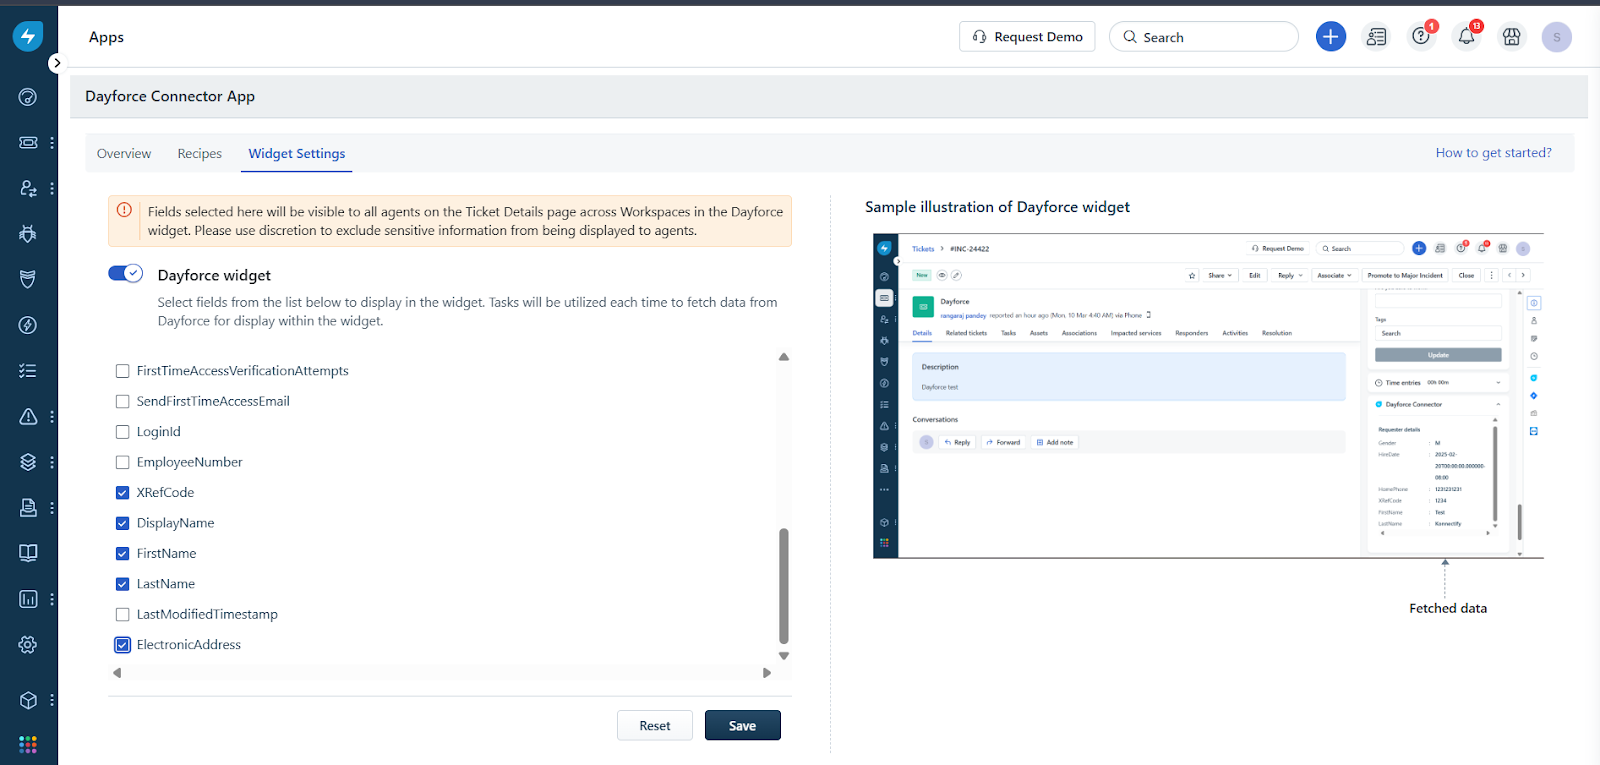Open contracts sidebar icon's more options dots
1600x765 pixels.
pyautogui.click(x=52, y=507)
